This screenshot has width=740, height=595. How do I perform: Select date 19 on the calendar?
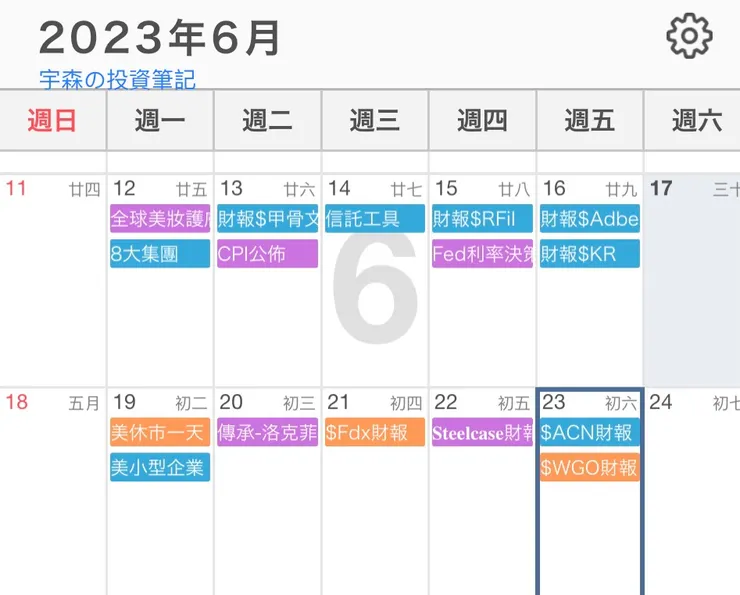point(124,402)
